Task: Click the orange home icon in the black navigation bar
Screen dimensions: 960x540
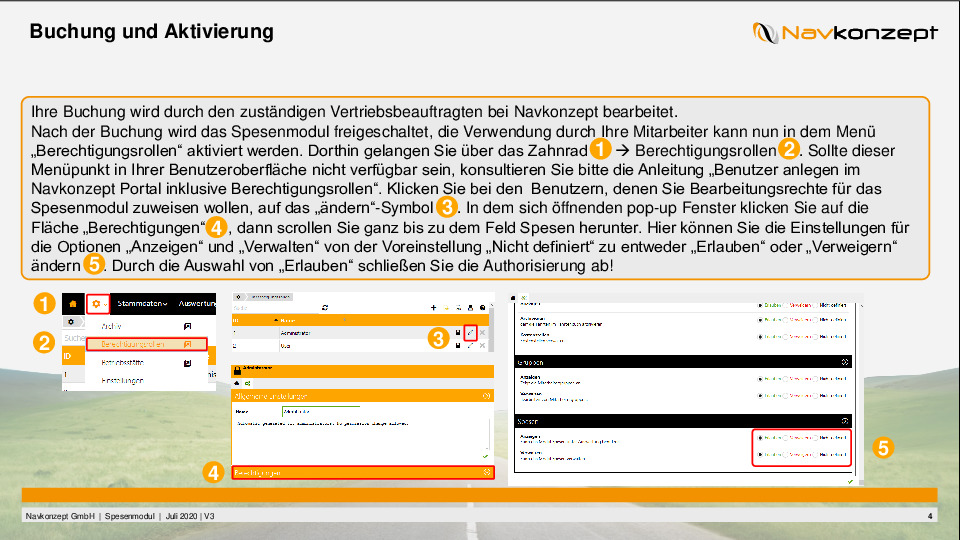Action: point(73,304)
